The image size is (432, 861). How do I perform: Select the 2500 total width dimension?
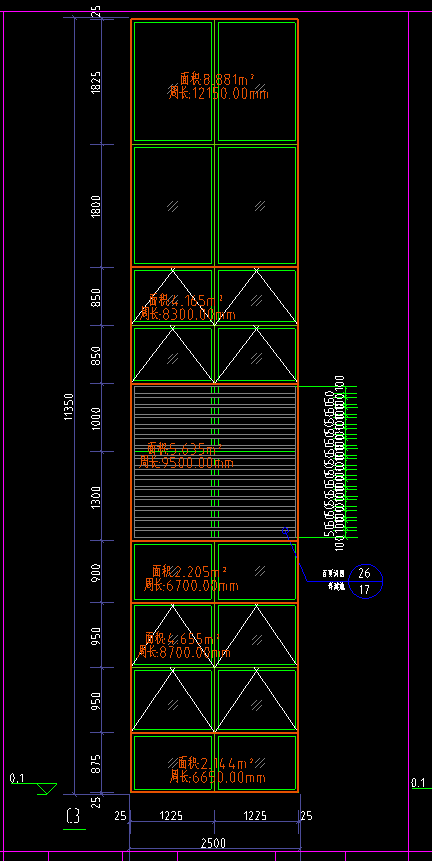pos(214,843)
